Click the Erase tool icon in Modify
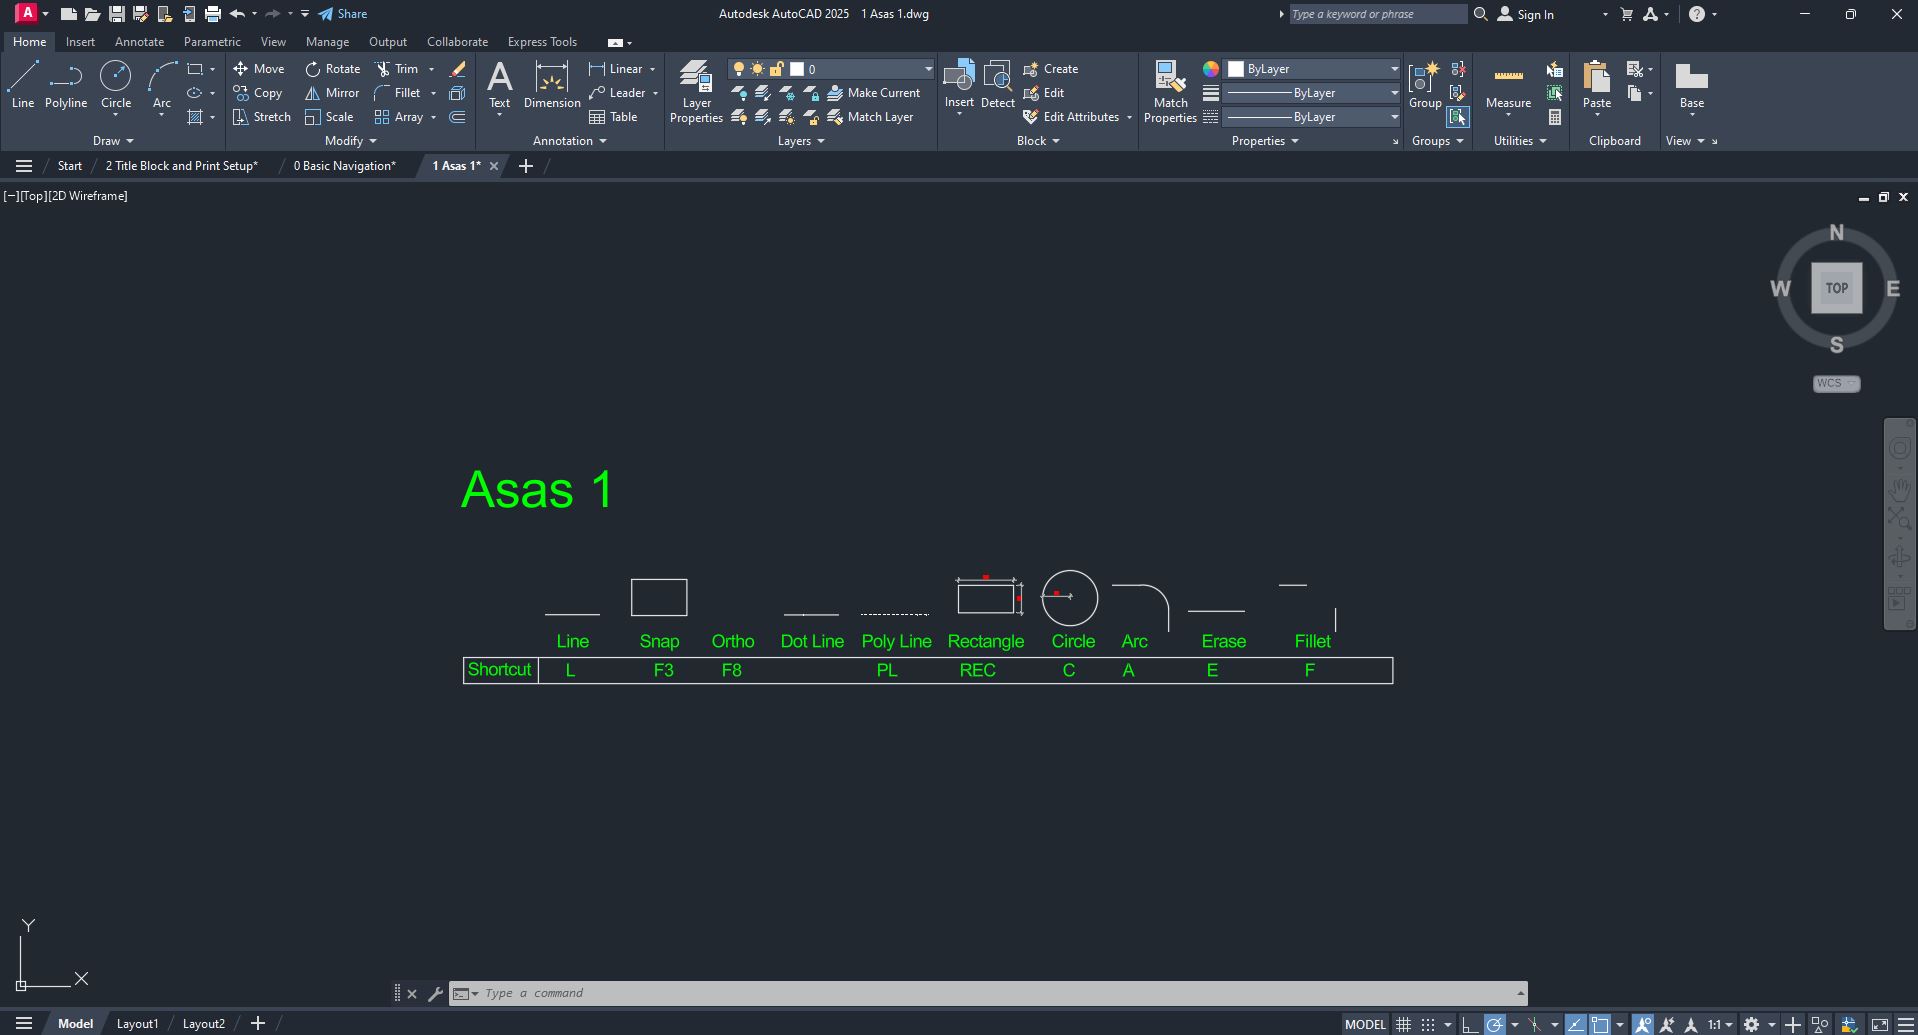This screenshot has height=1035, width=1918. pos(457,69)
